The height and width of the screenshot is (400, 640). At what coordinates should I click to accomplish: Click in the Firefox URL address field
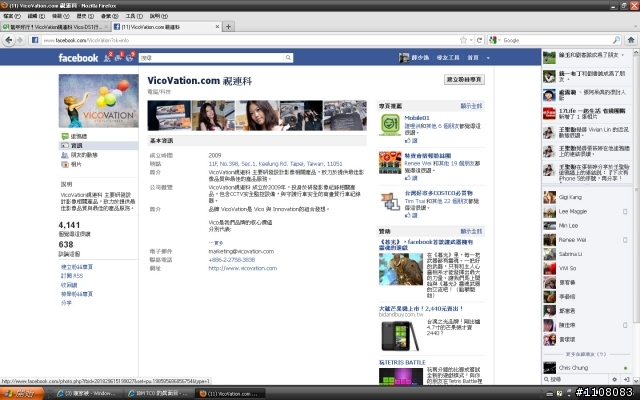tap(249, 40)
